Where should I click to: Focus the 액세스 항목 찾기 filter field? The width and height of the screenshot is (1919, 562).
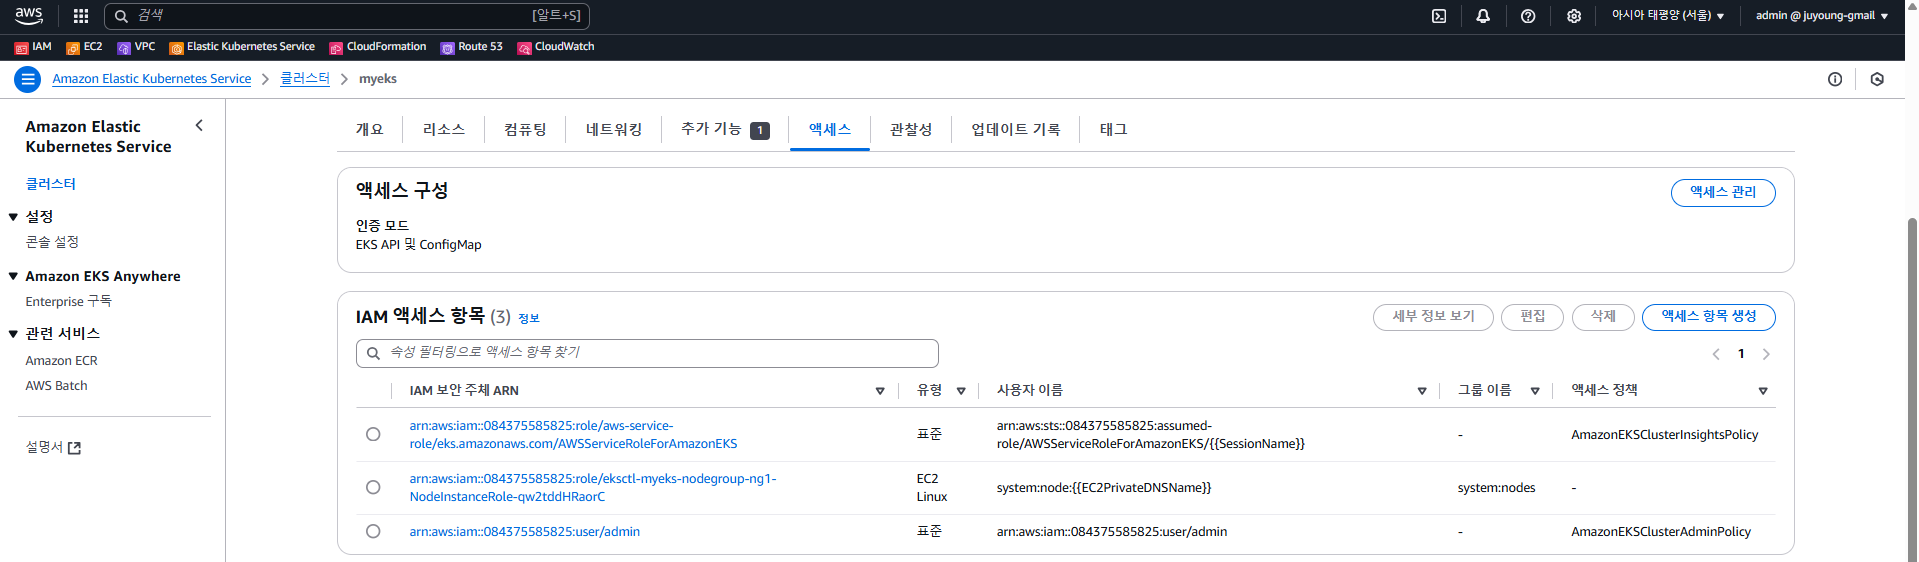point(647,353)
